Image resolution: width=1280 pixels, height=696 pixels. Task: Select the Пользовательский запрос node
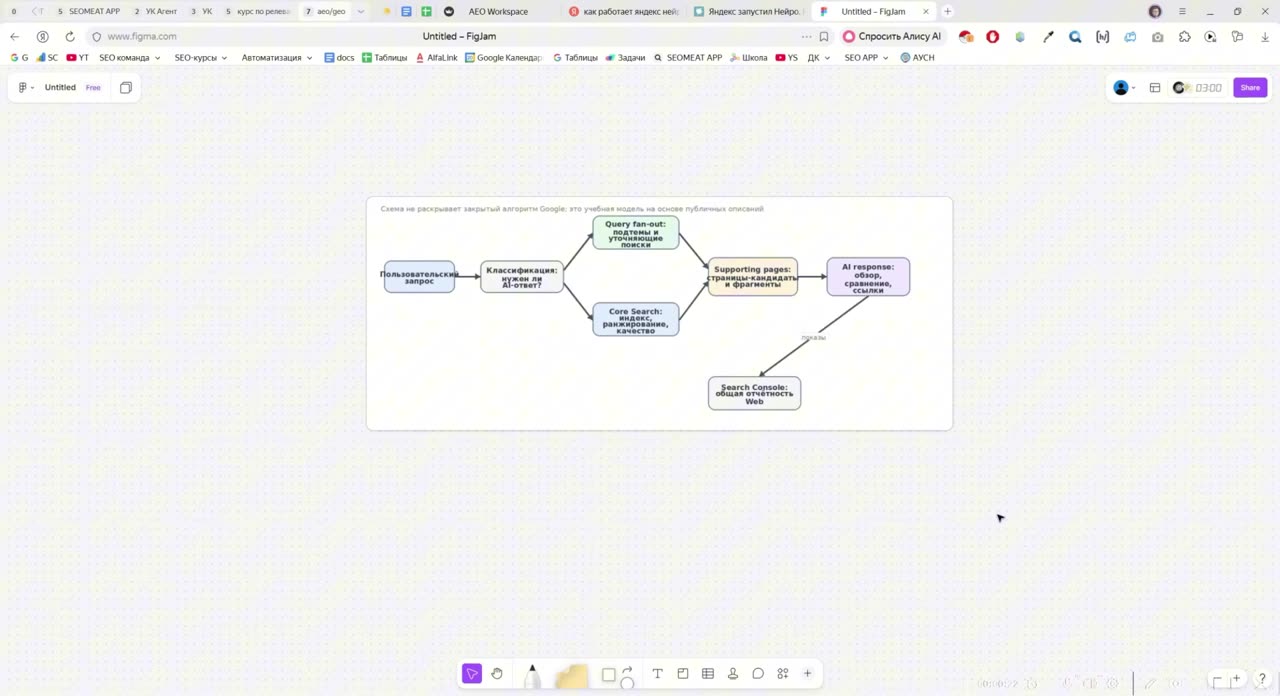point(419,277)
